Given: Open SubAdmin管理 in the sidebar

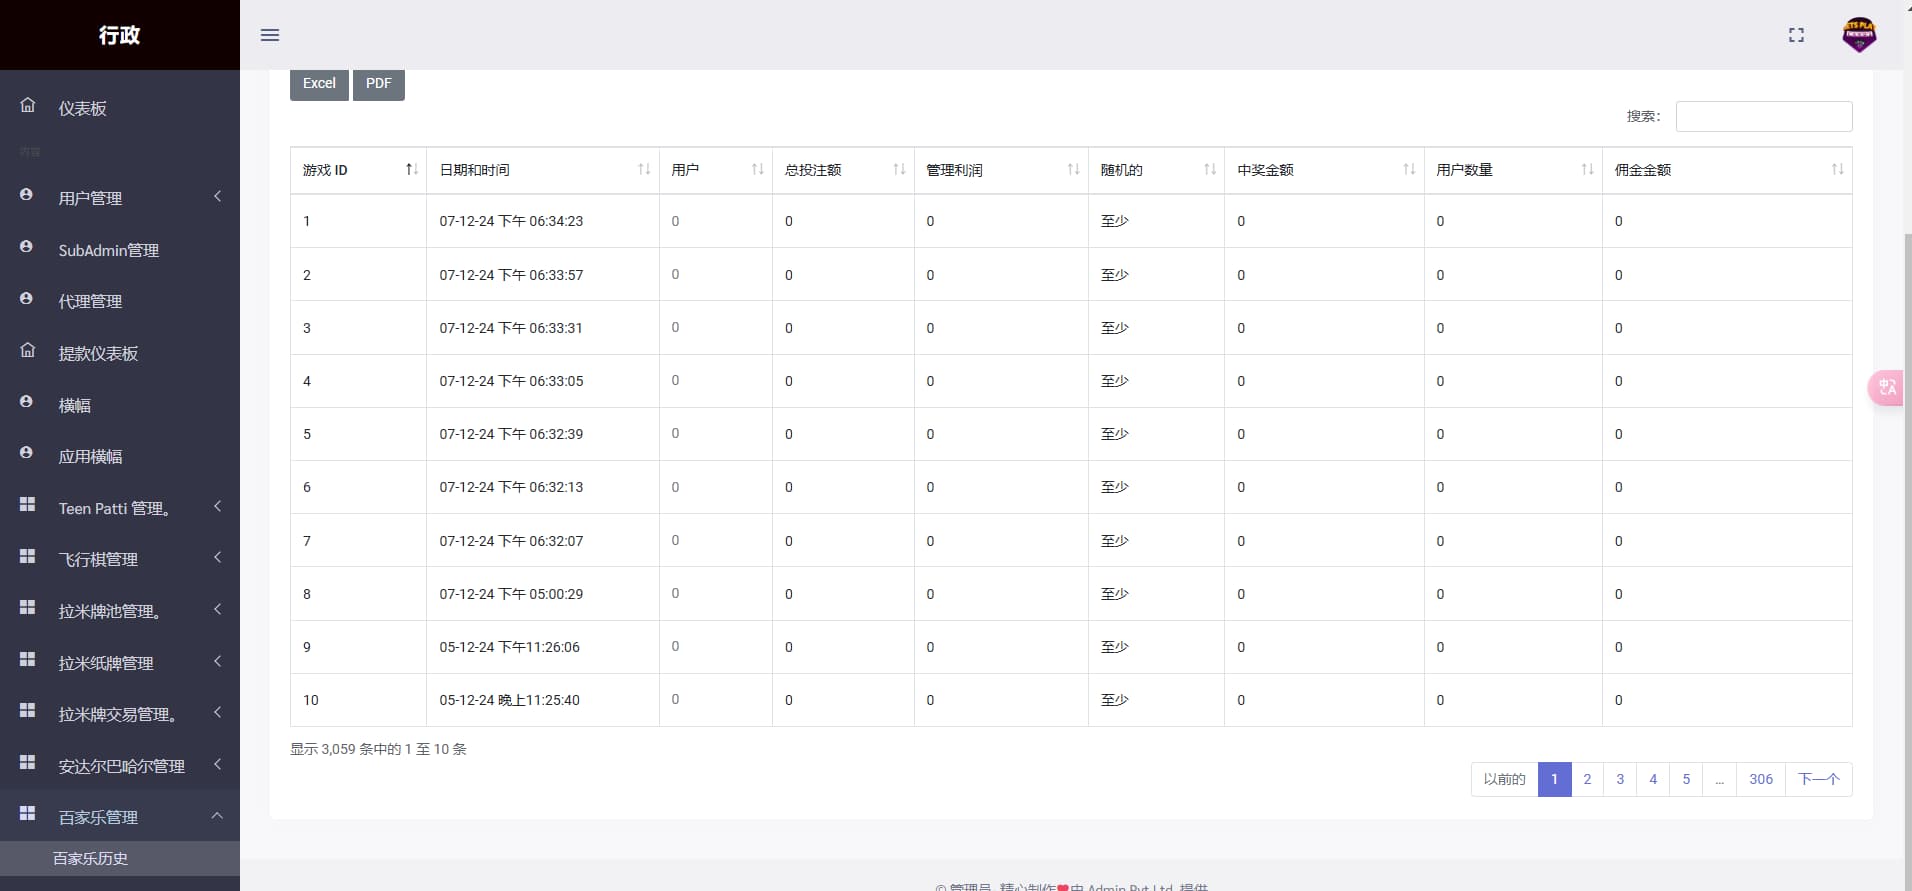Looking at the screenshot, I should point(108,250).
